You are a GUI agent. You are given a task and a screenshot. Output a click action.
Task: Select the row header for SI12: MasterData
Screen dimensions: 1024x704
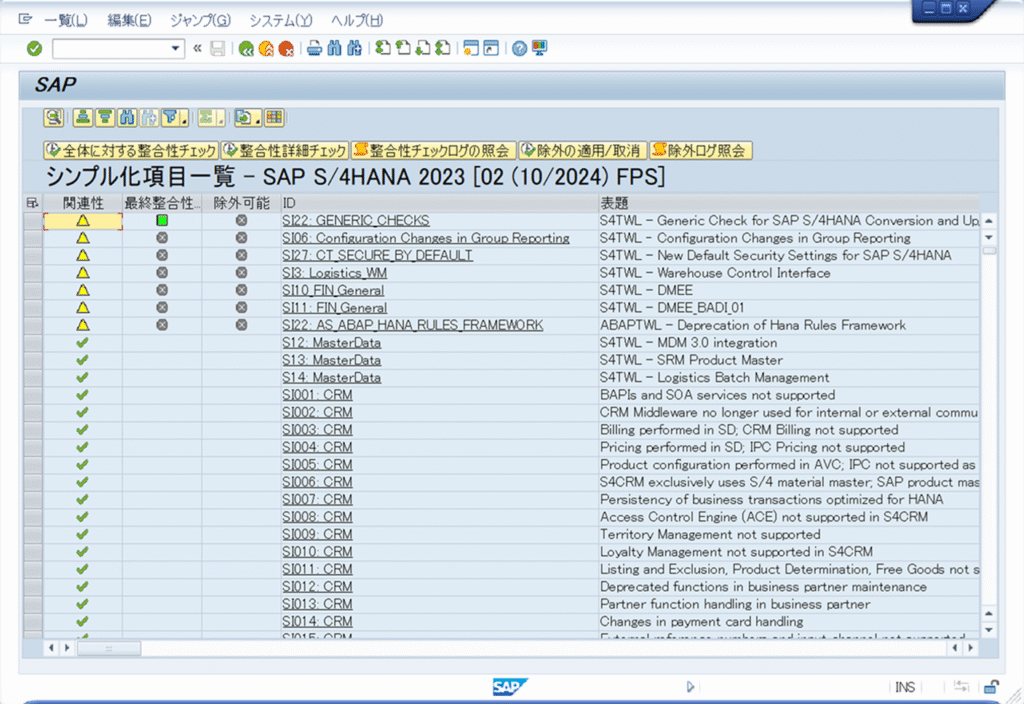[33, 343]
